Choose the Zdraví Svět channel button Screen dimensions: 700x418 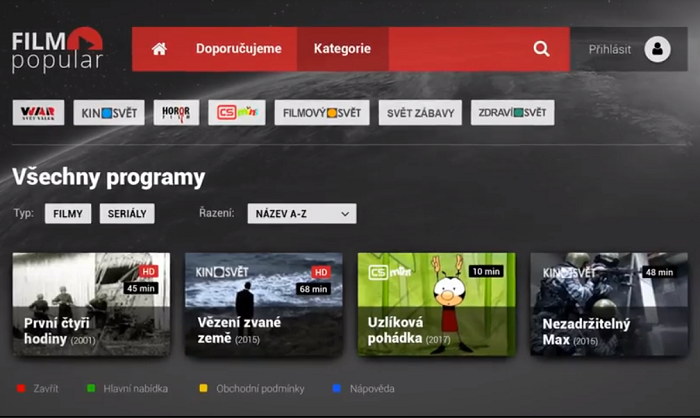[512, 112]
